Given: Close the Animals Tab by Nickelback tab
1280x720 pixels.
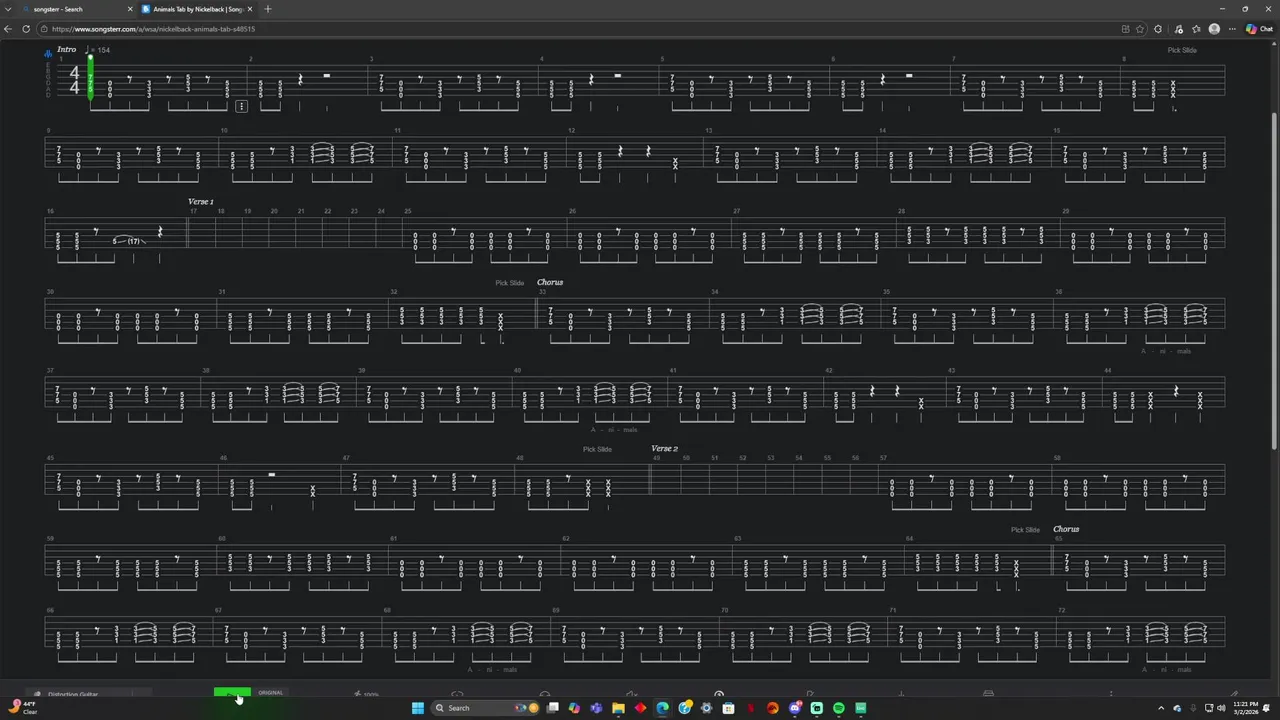Looking at the screenshot, I should pos(251,9).
